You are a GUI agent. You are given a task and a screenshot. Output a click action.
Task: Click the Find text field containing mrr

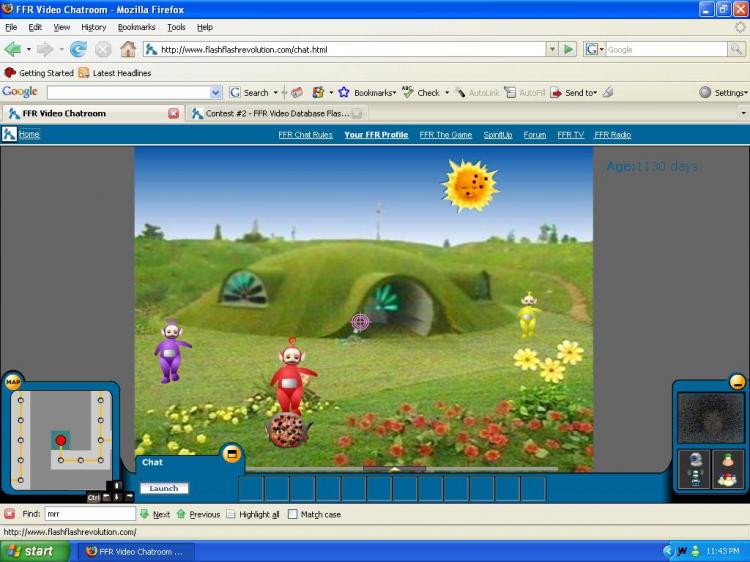90,514
